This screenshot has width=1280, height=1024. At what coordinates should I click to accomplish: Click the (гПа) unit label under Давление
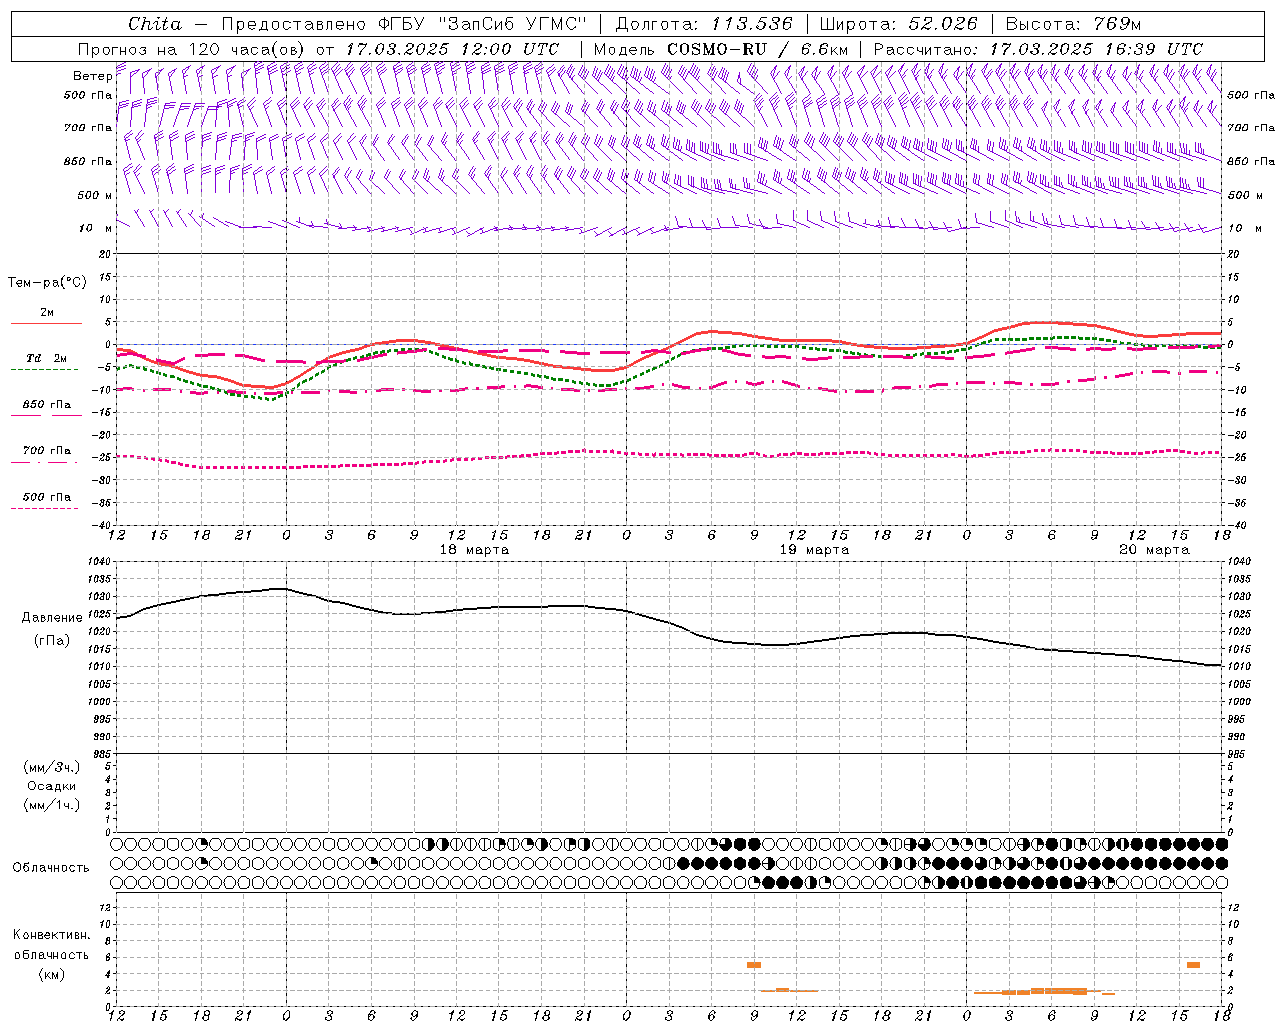[x=52, y=641]
